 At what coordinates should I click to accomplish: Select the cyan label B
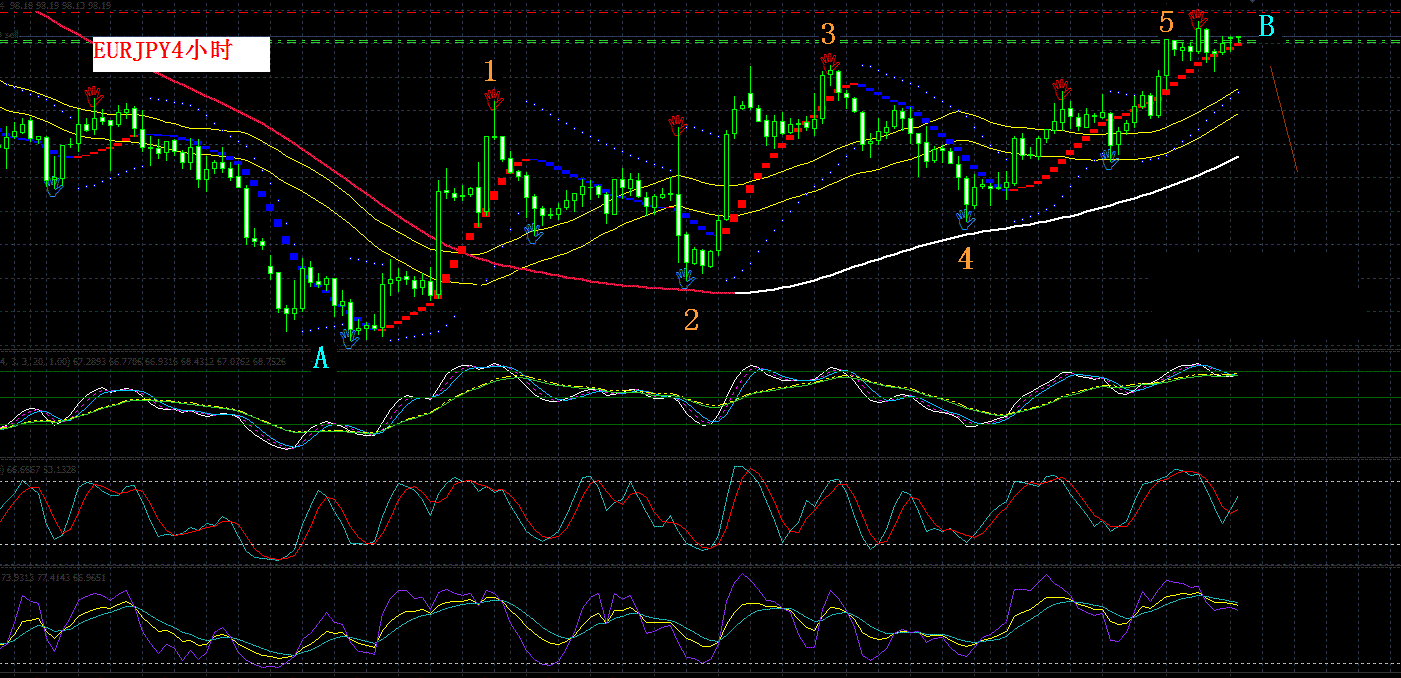click(x=1266, y=27)
